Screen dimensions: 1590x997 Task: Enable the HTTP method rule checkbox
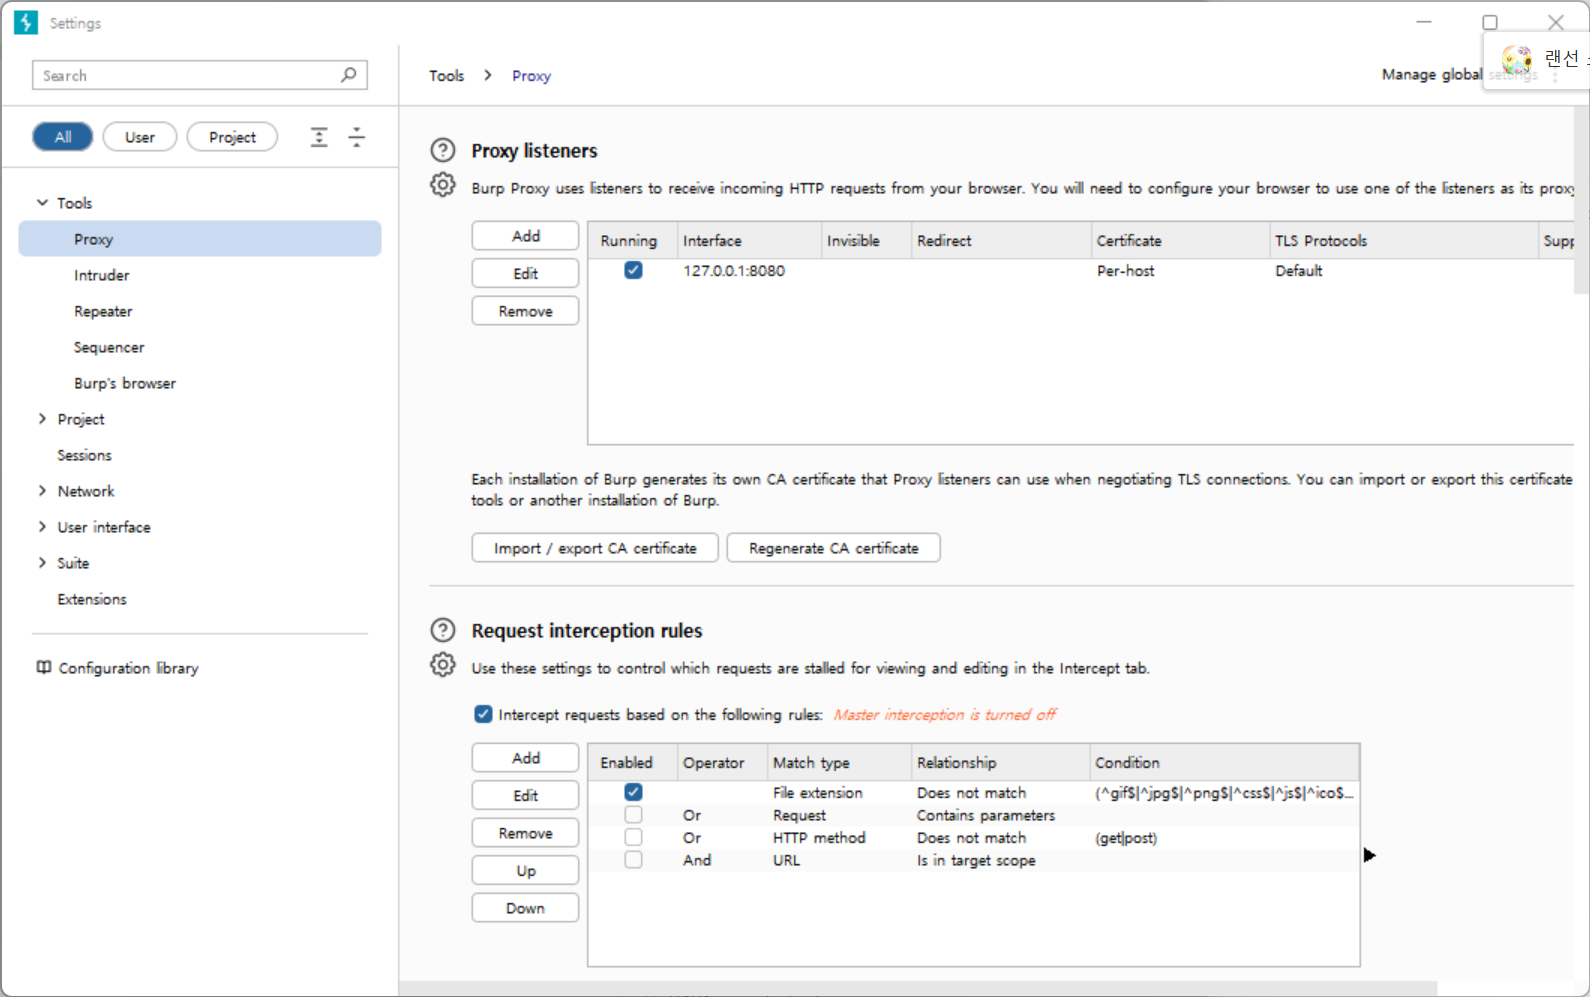[x=633, y=837]
